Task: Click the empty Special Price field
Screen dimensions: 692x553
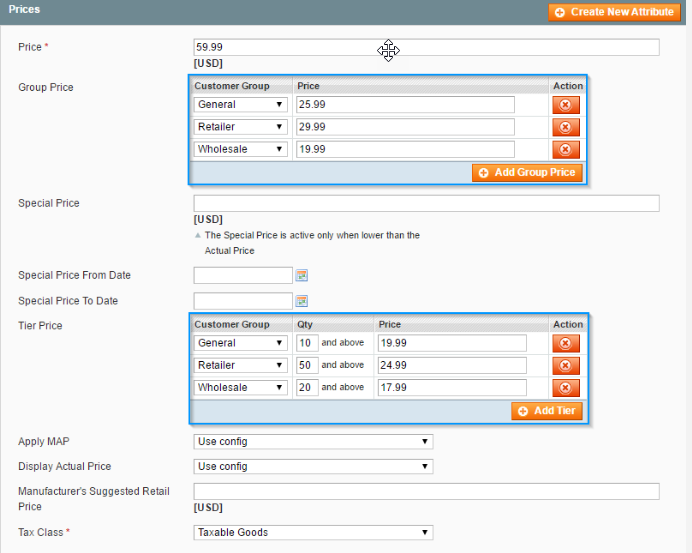Action: (426, 203)
